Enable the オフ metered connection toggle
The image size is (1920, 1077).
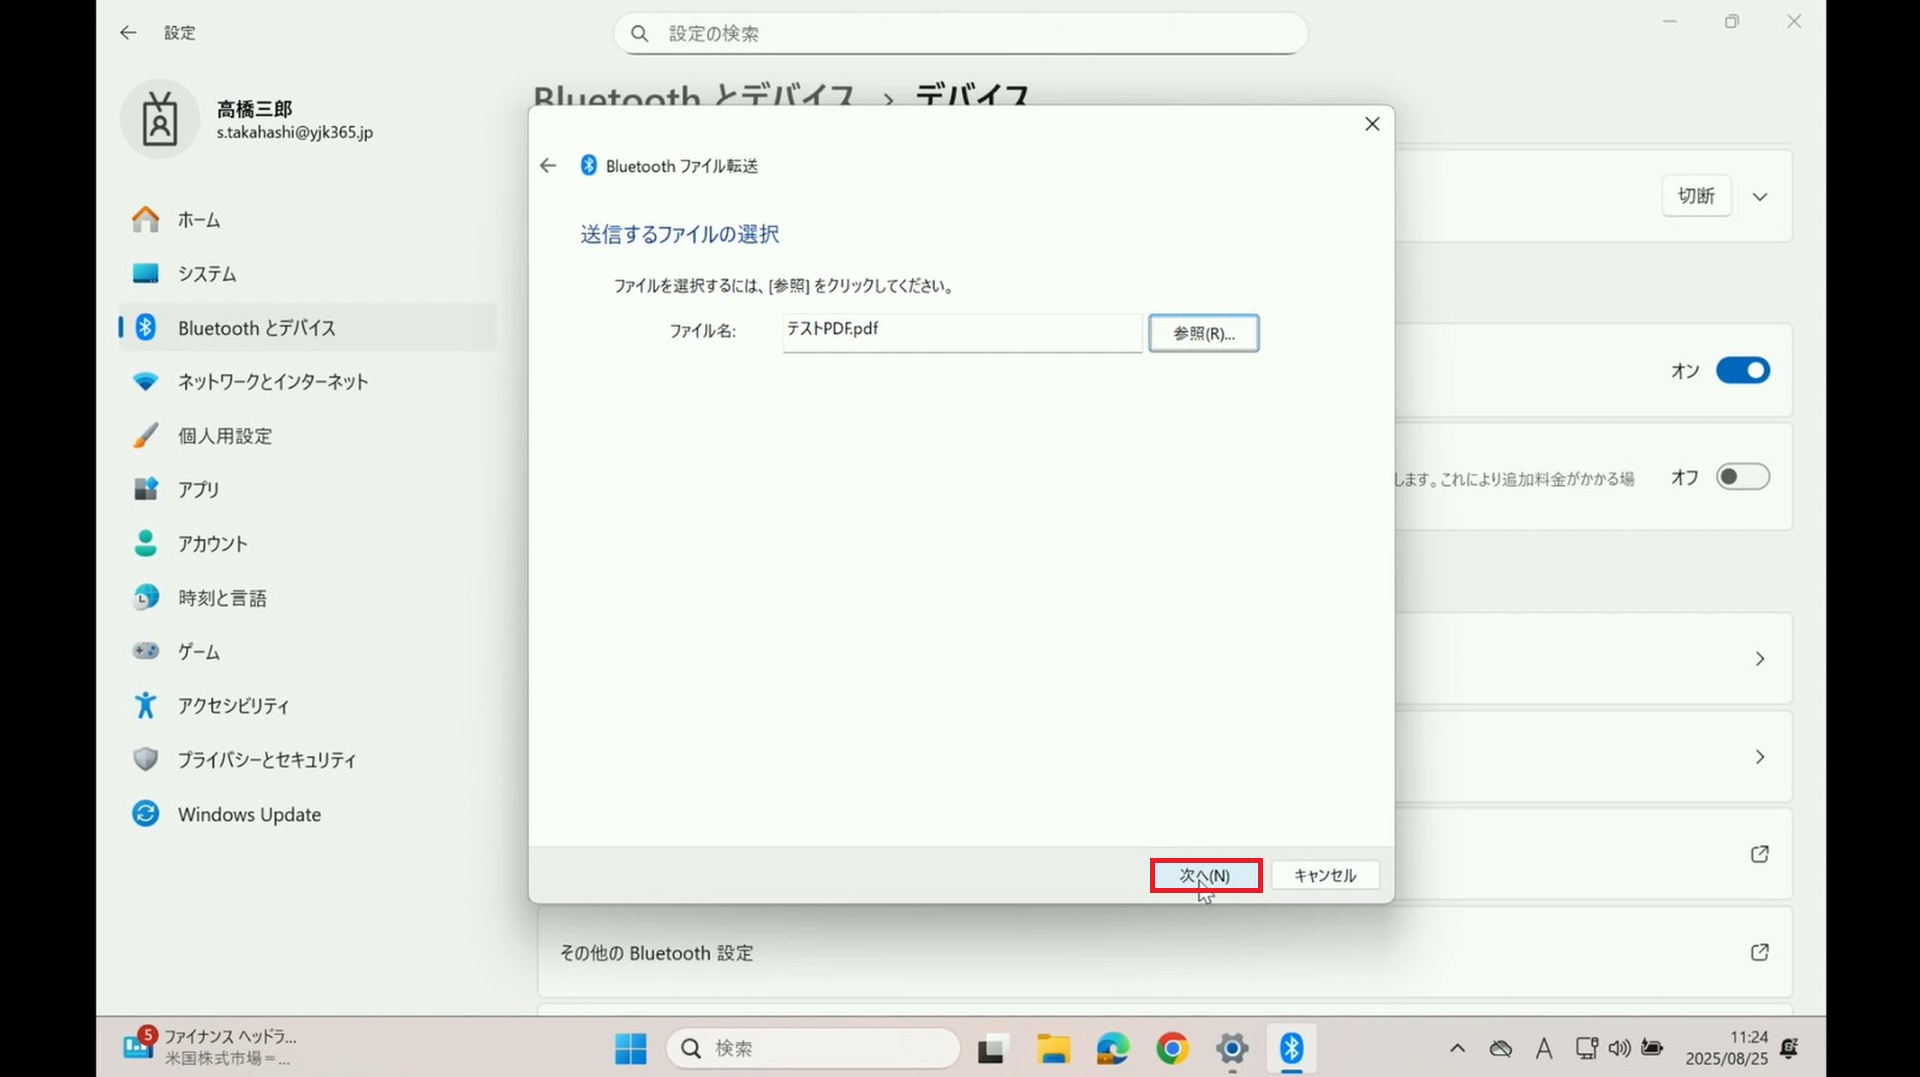pos(1742,477)
